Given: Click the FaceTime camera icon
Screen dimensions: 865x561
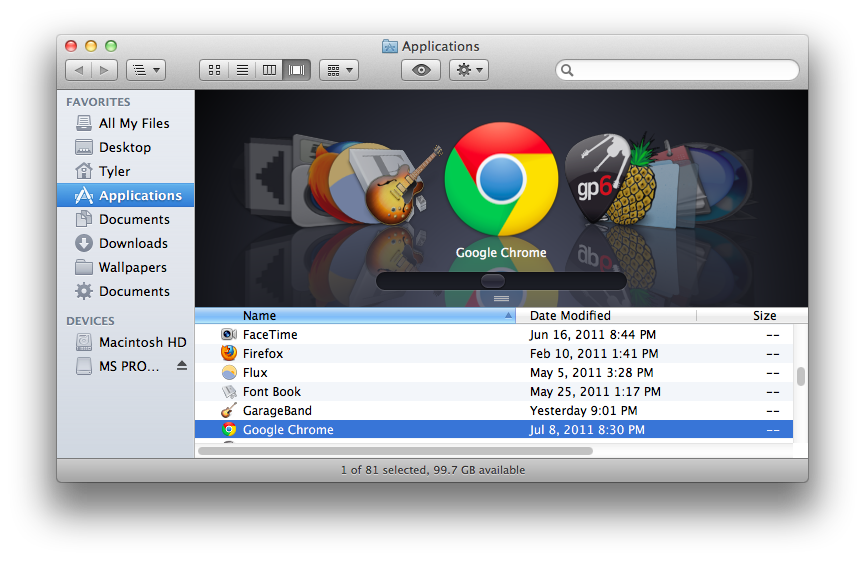Looking at the screenshot, I should pos(229,334).
